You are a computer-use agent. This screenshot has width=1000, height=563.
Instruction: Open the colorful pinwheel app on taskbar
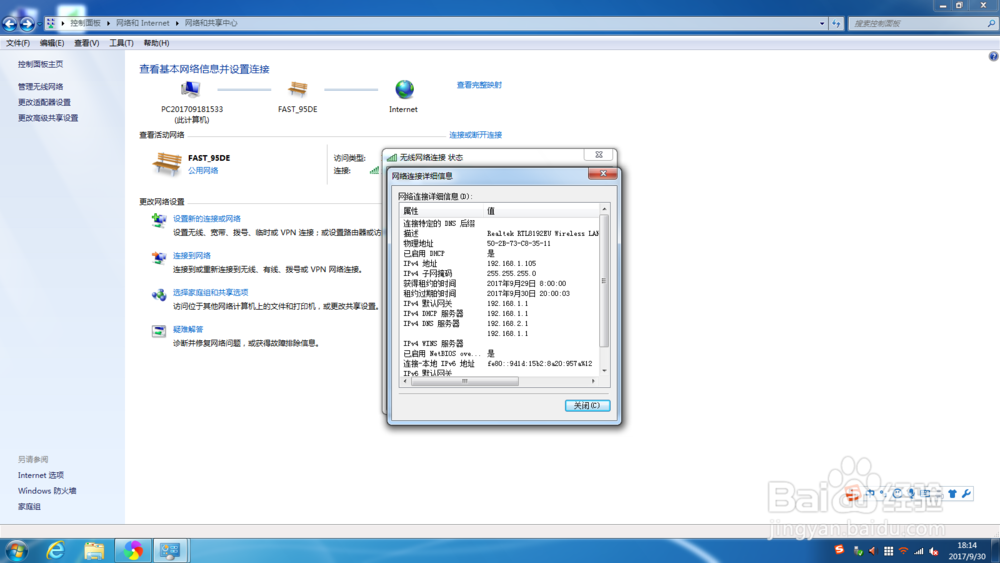[x=133, y=550]
